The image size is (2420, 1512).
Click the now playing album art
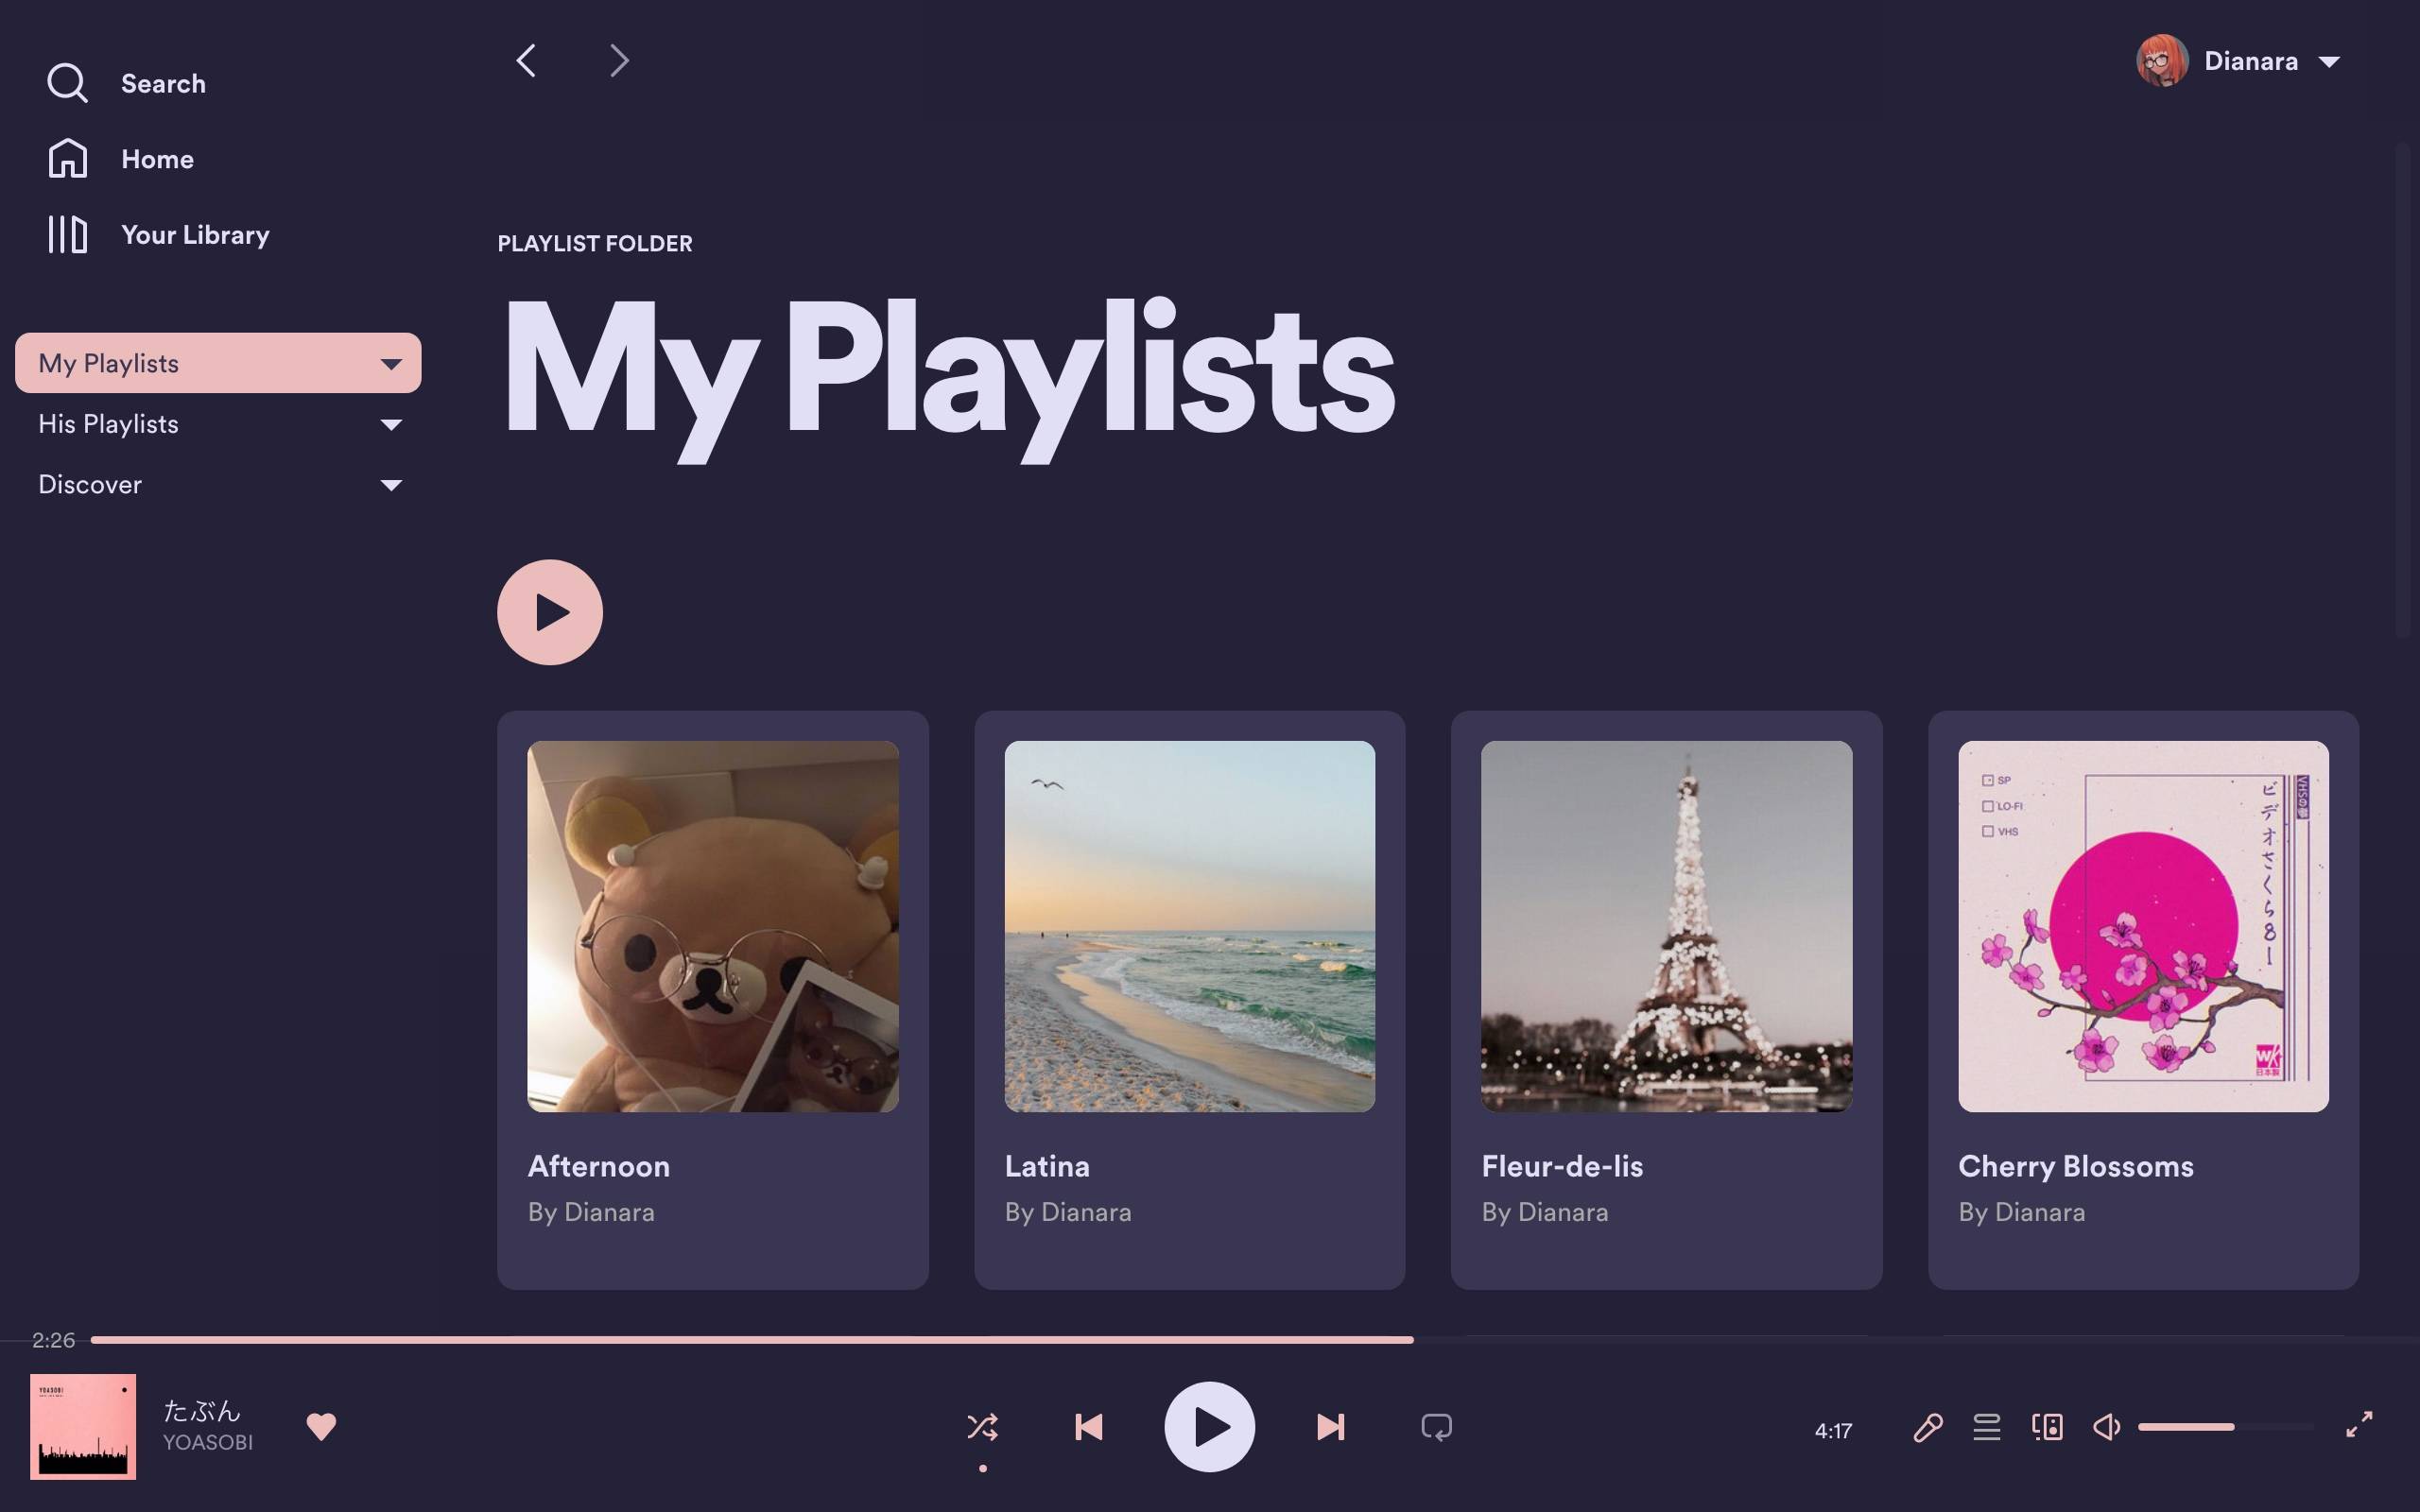click(x=83, y=1426)
